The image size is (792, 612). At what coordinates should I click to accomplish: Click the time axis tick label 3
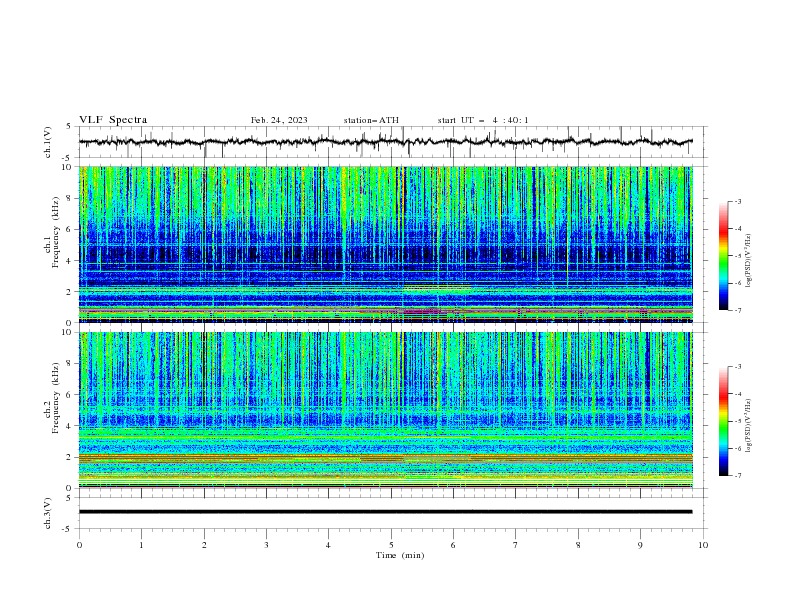coord(266,545)
